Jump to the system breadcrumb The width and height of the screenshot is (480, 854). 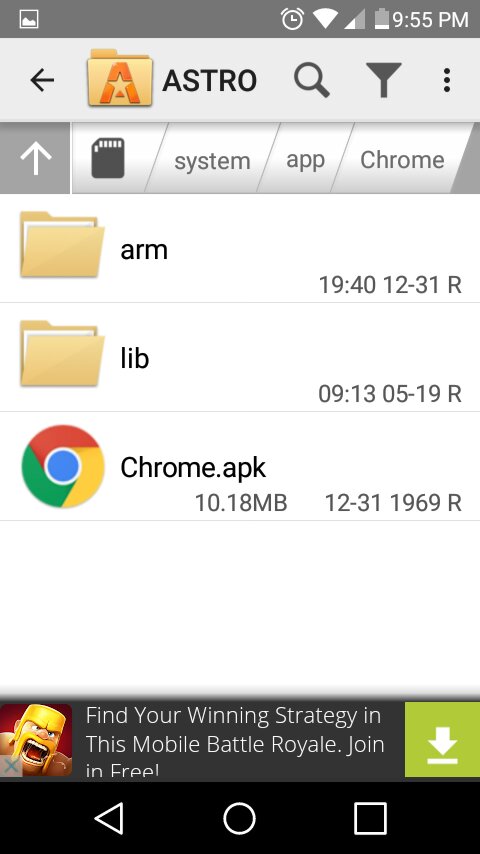point(212,161)
